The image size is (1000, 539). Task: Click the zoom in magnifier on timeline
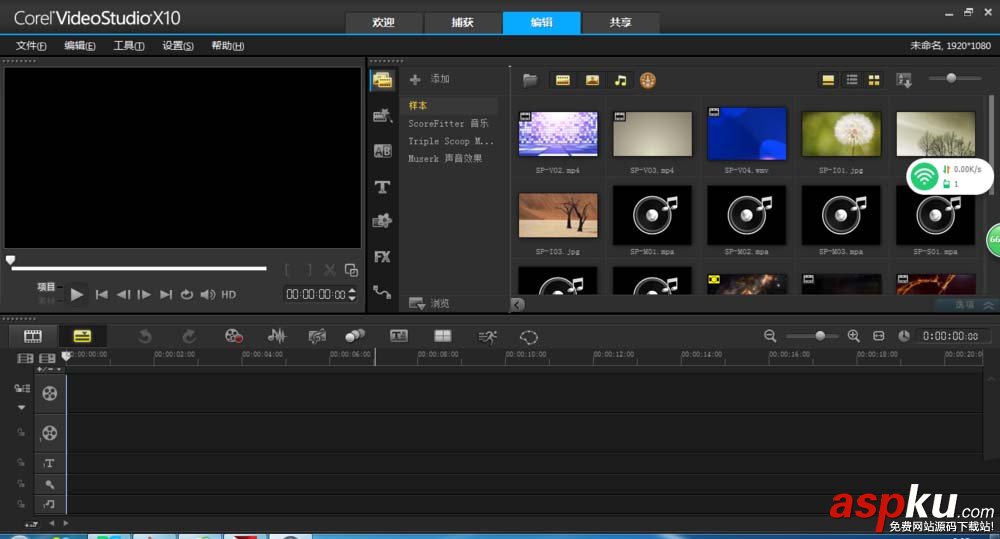(x=853, y=336)
